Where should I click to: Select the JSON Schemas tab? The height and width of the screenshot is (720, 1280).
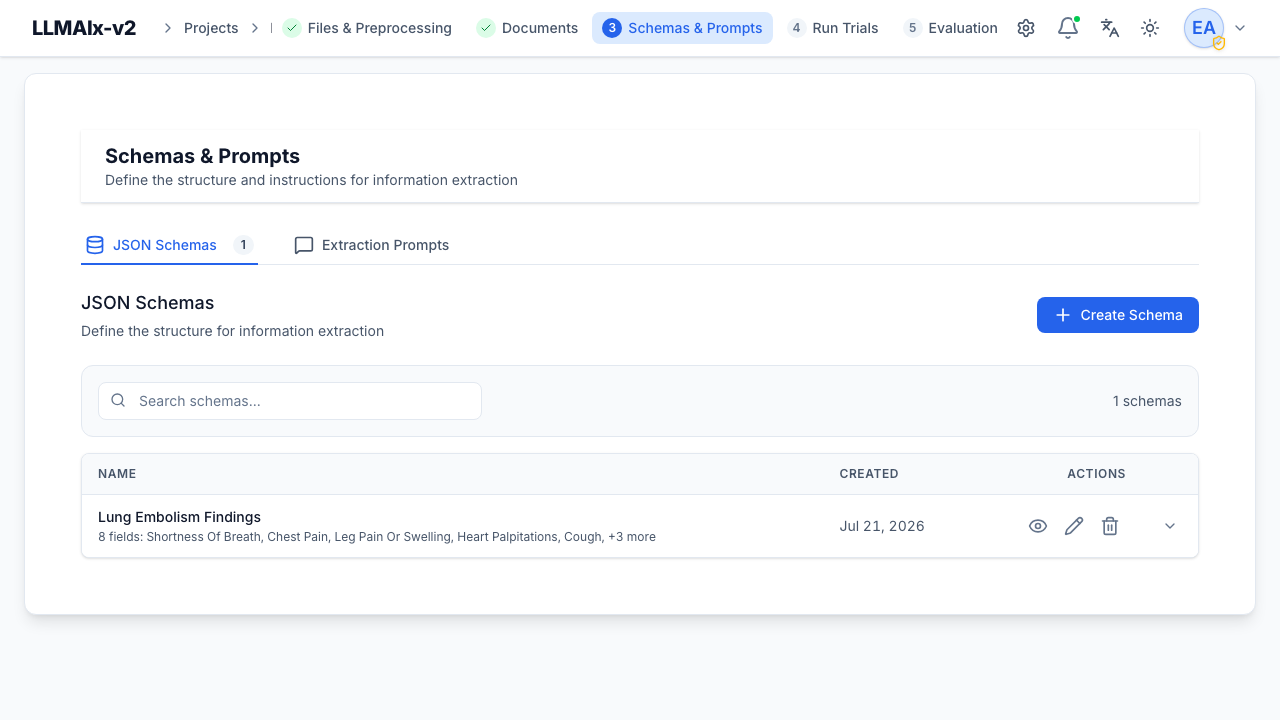169,245
